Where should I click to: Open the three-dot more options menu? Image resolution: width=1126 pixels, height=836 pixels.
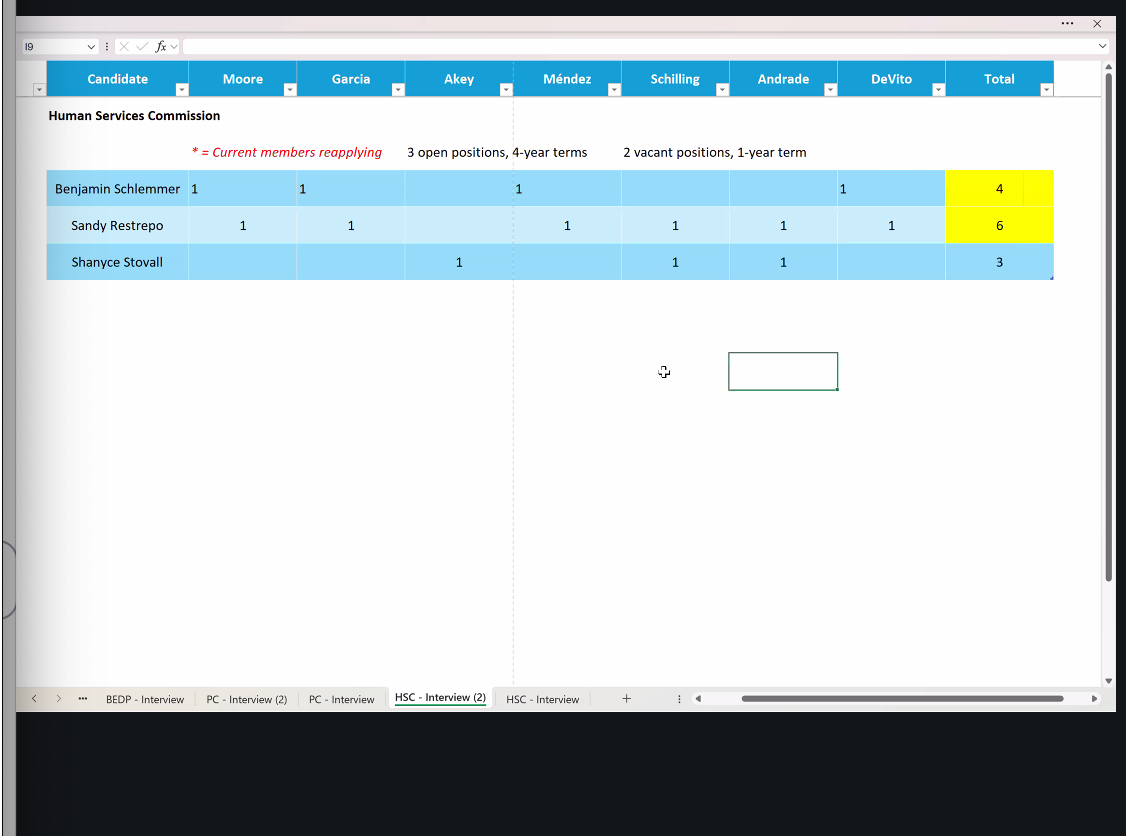tap(1067, 23)
